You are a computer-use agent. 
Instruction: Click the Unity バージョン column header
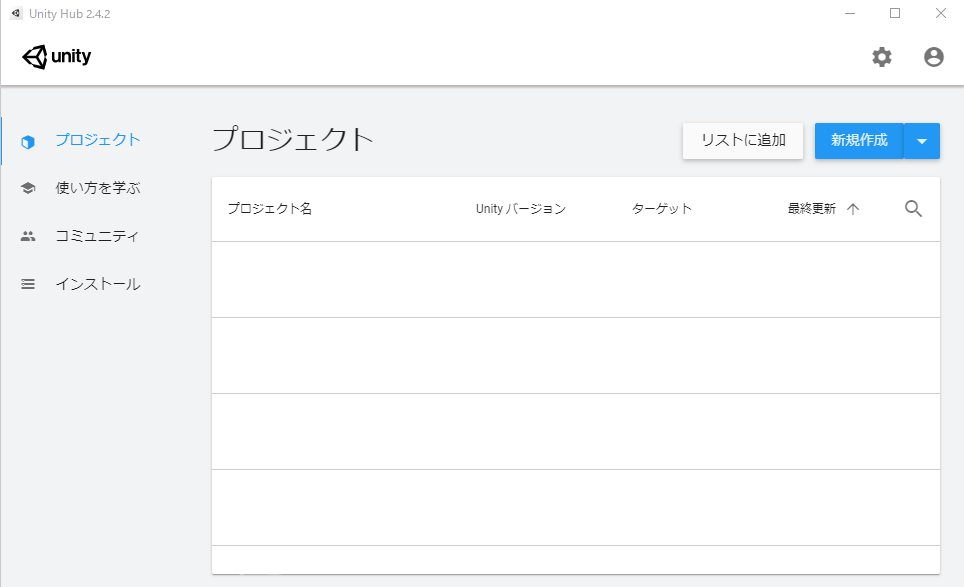pos(521,209)
